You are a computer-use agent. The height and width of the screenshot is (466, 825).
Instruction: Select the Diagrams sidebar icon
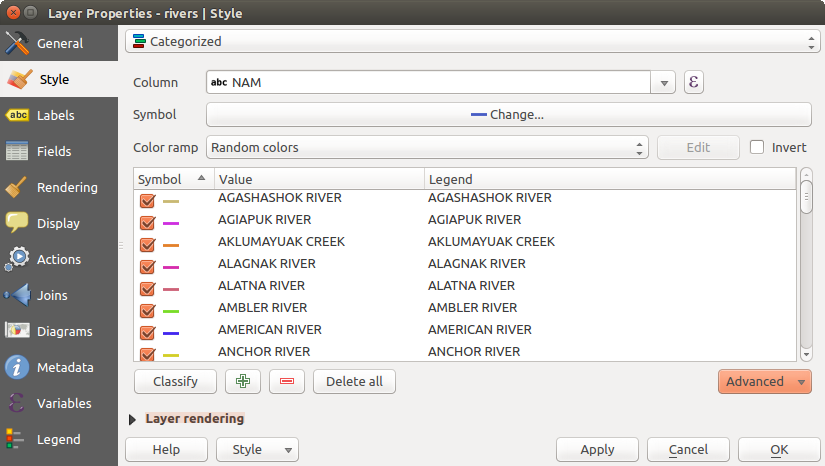click(17, 331)
